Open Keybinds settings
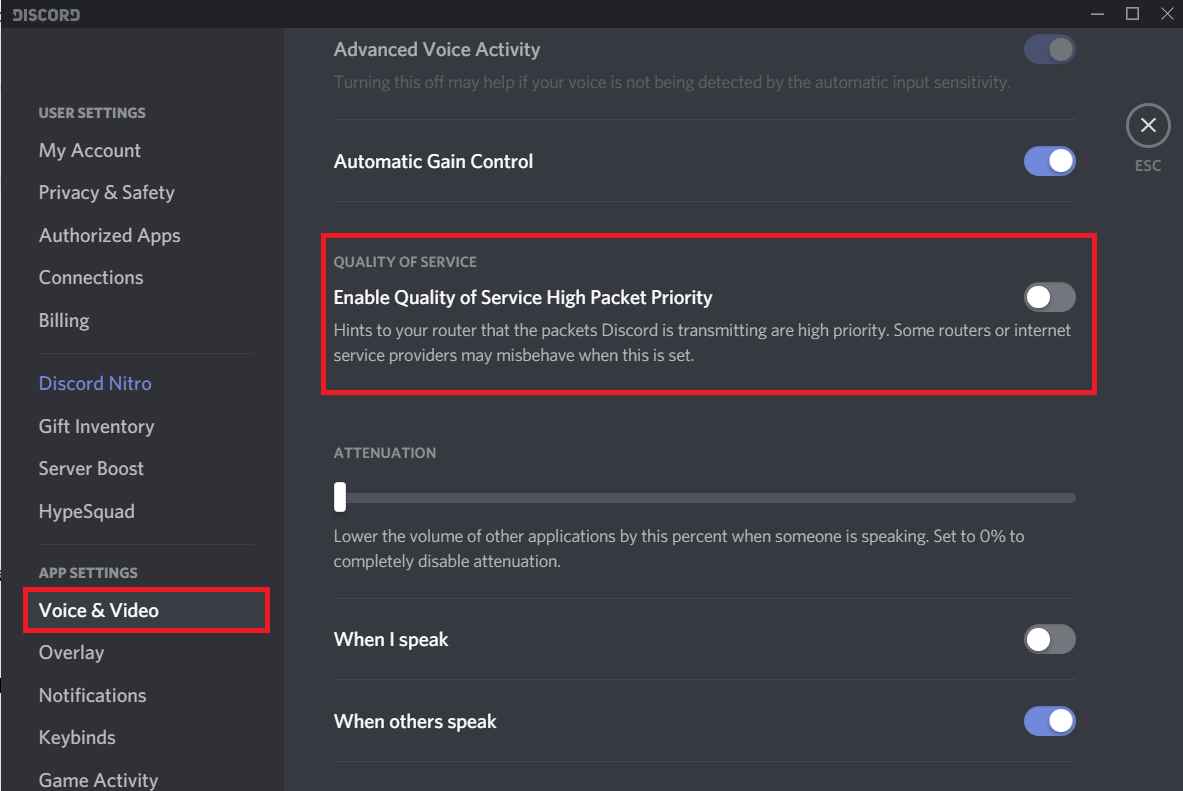The image size is (1183, 791). pos(77,737)
